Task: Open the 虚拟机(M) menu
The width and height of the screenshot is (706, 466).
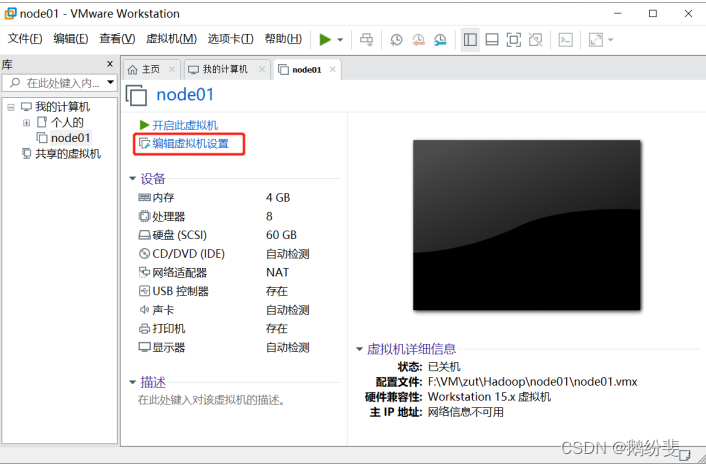Action: [x=172, y=39]
